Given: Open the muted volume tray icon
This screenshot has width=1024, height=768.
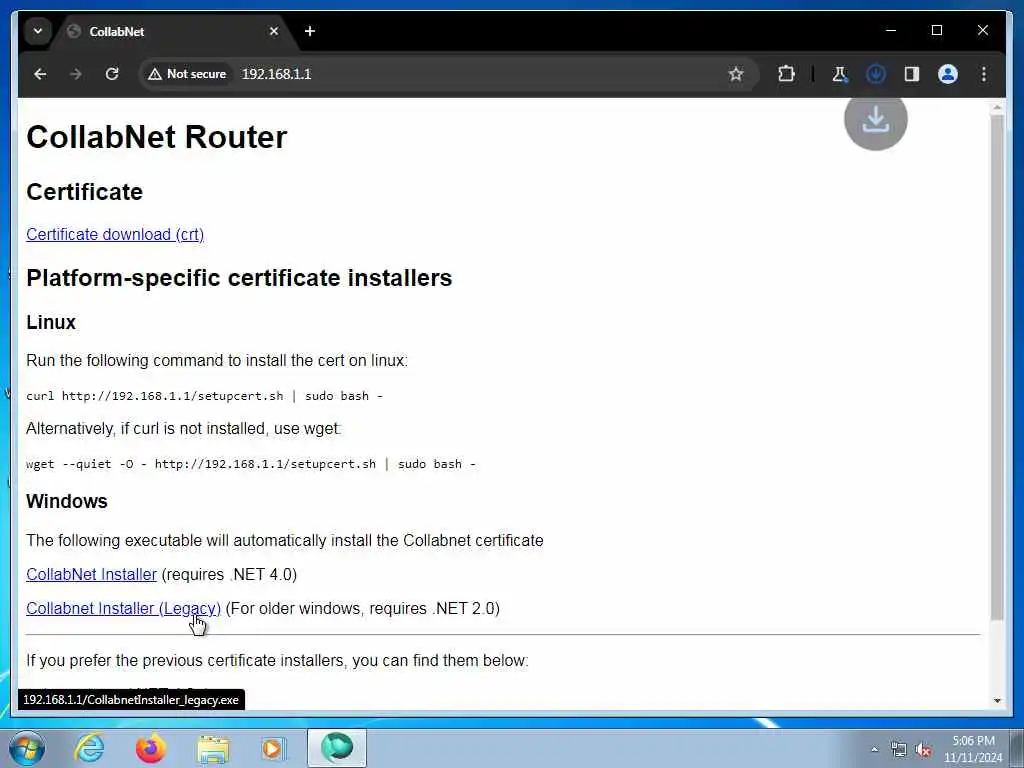Looking at the screenshot, I should pos(923,750).
